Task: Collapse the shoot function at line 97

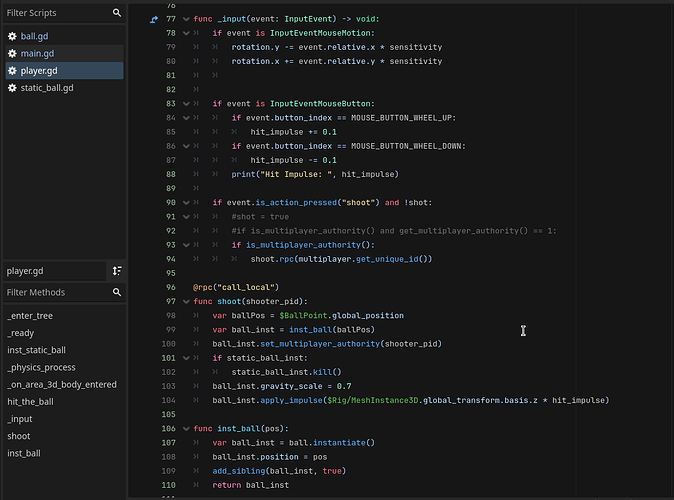Action: (x=186, y=301)
